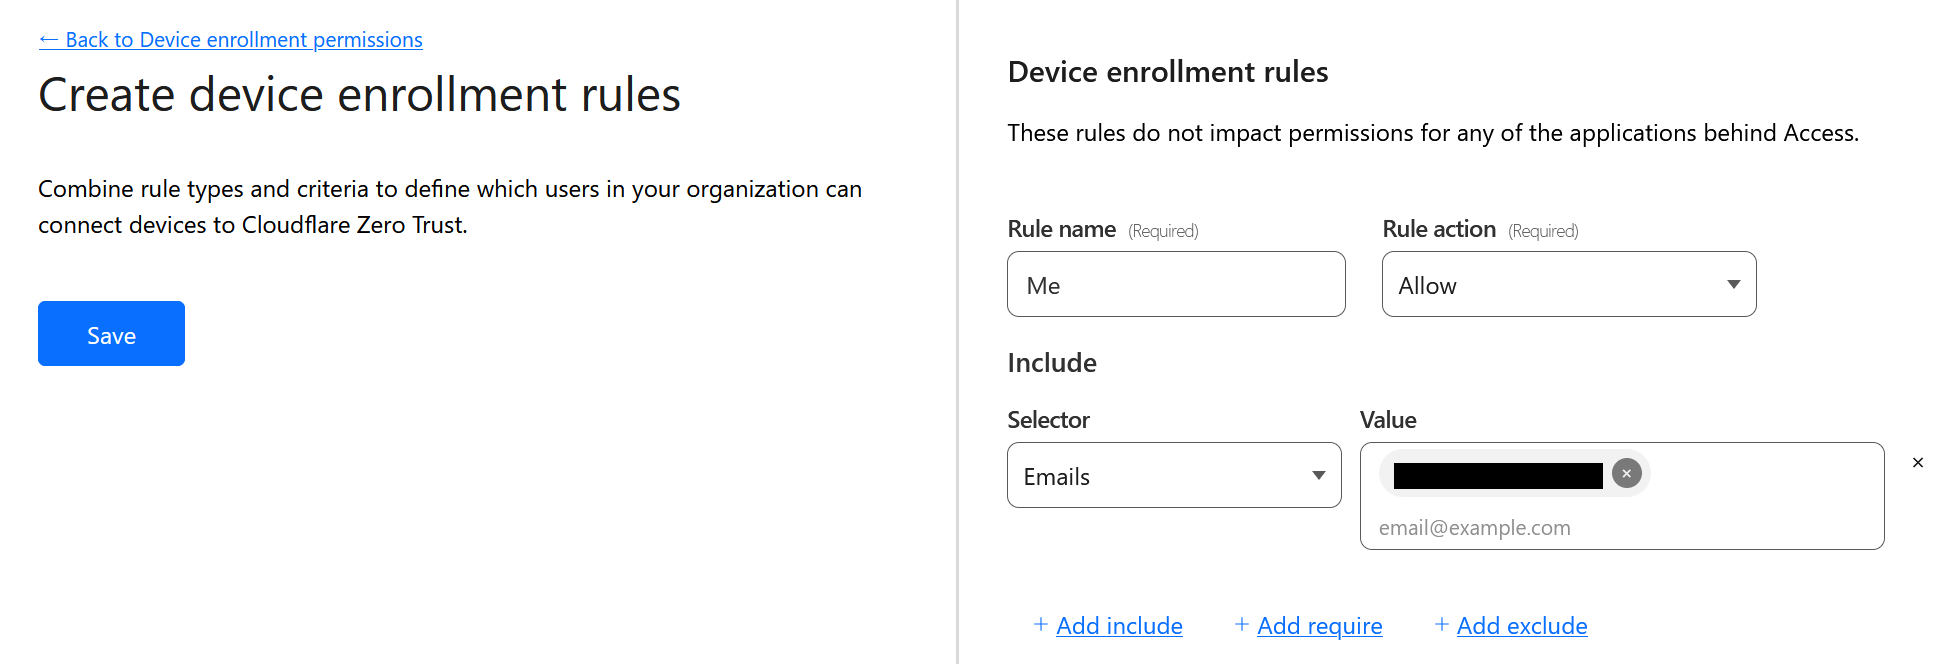
Task: Click the email@example.com placeholder input
Action: (1620, 528)
